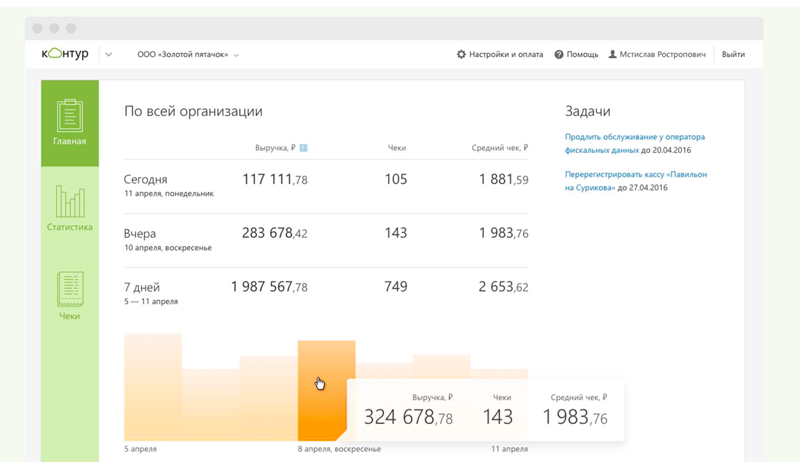Open the Статистика bar chart sidebar tab

(x=70, y=209)
